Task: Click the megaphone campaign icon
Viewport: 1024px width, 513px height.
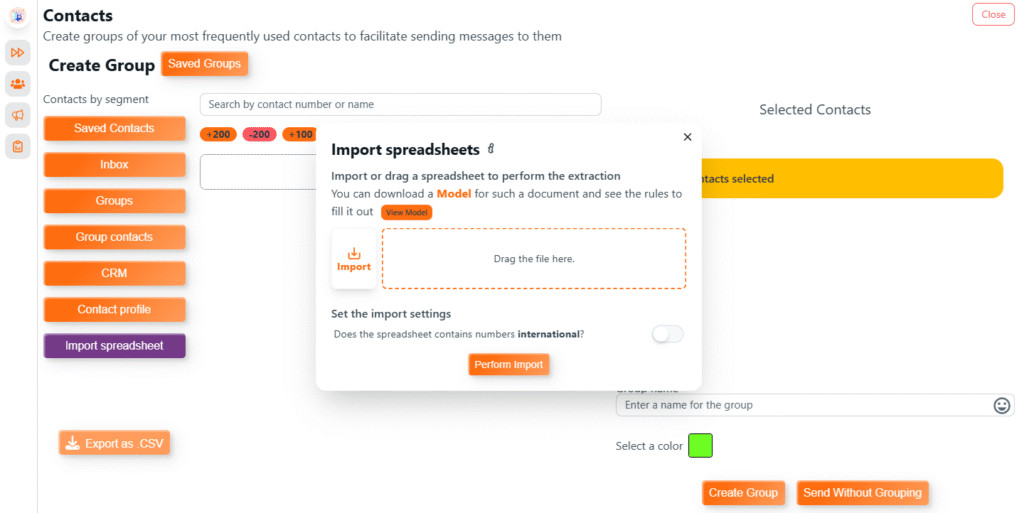Action: 18,116
